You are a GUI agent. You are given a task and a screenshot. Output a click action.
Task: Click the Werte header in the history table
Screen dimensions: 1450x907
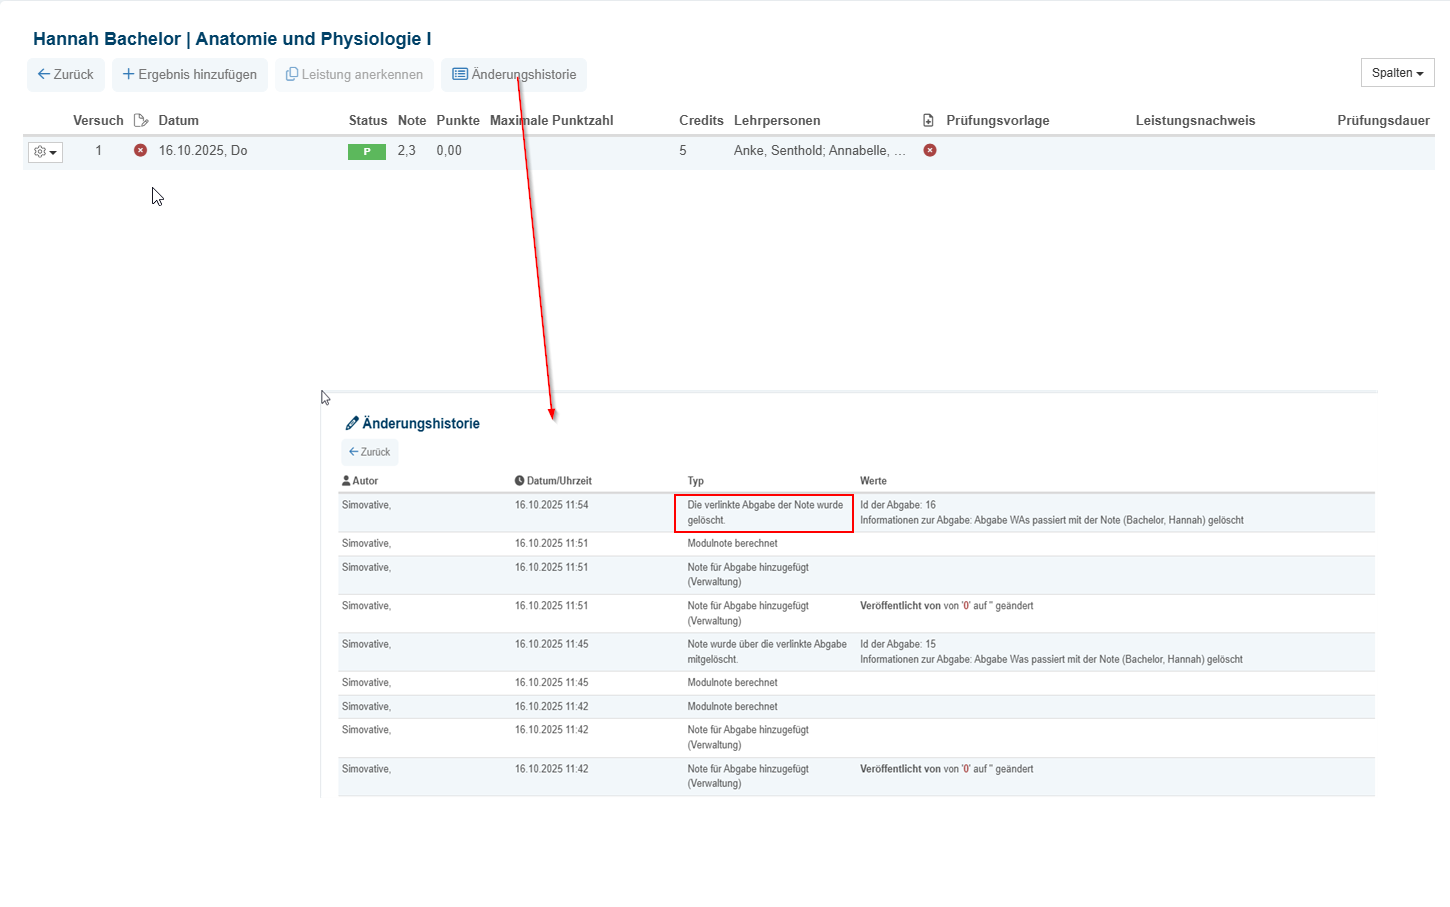pos(873,481)
